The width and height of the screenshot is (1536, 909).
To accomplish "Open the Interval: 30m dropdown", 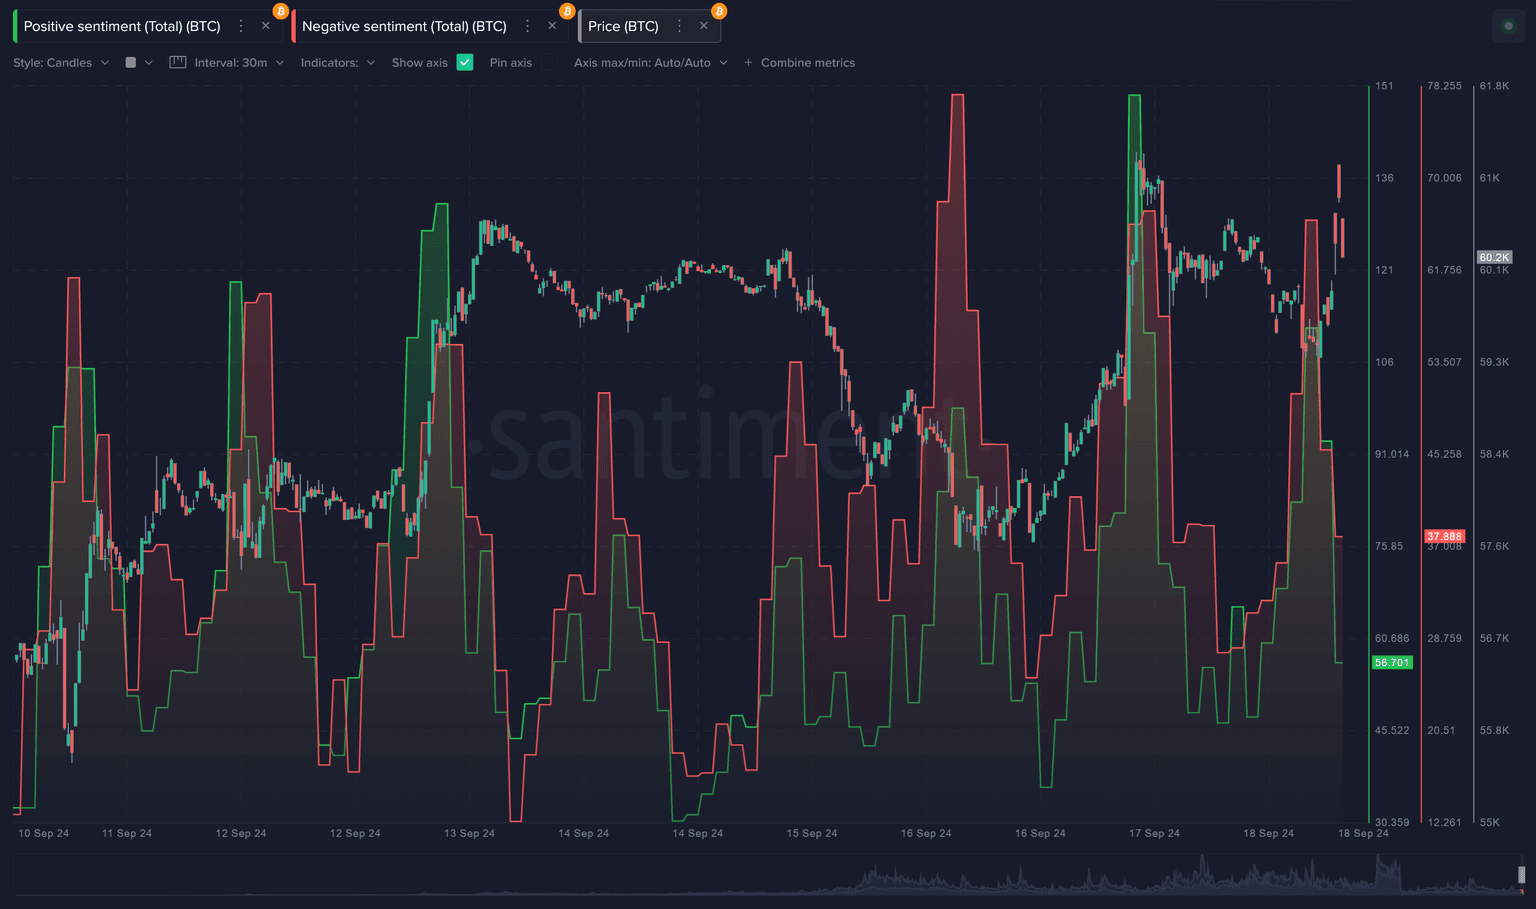I will coord(239,62).
